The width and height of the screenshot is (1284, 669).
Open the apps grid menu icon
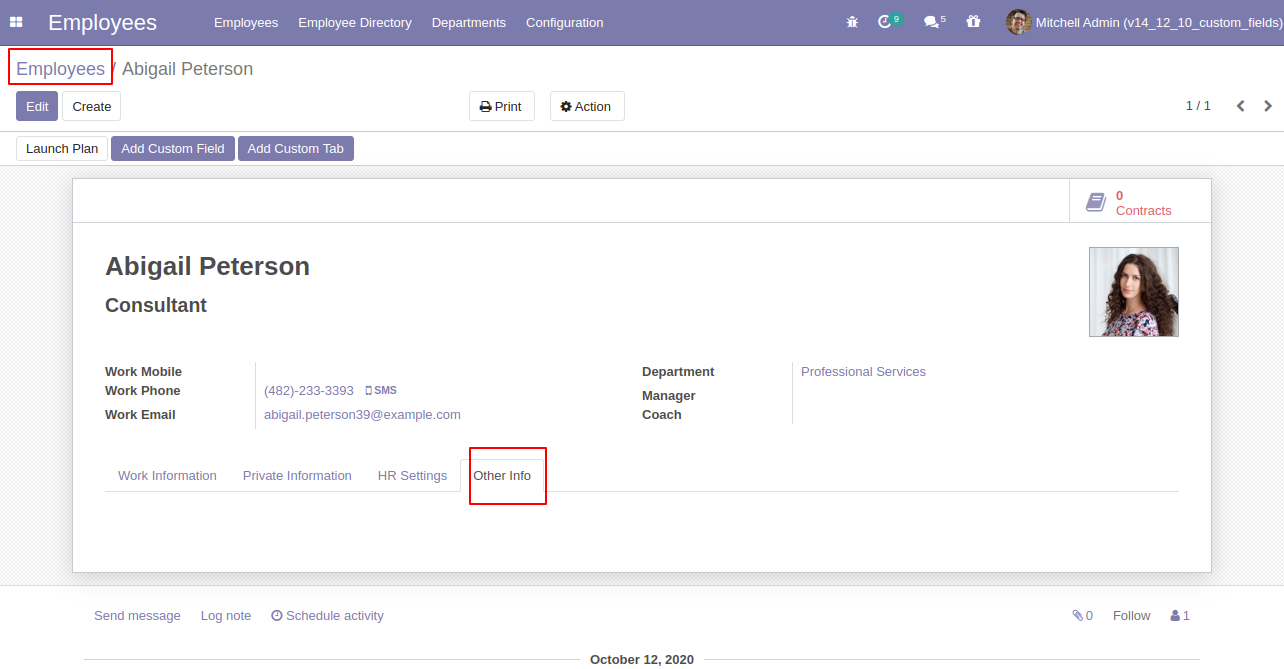[x=16, y=22]
